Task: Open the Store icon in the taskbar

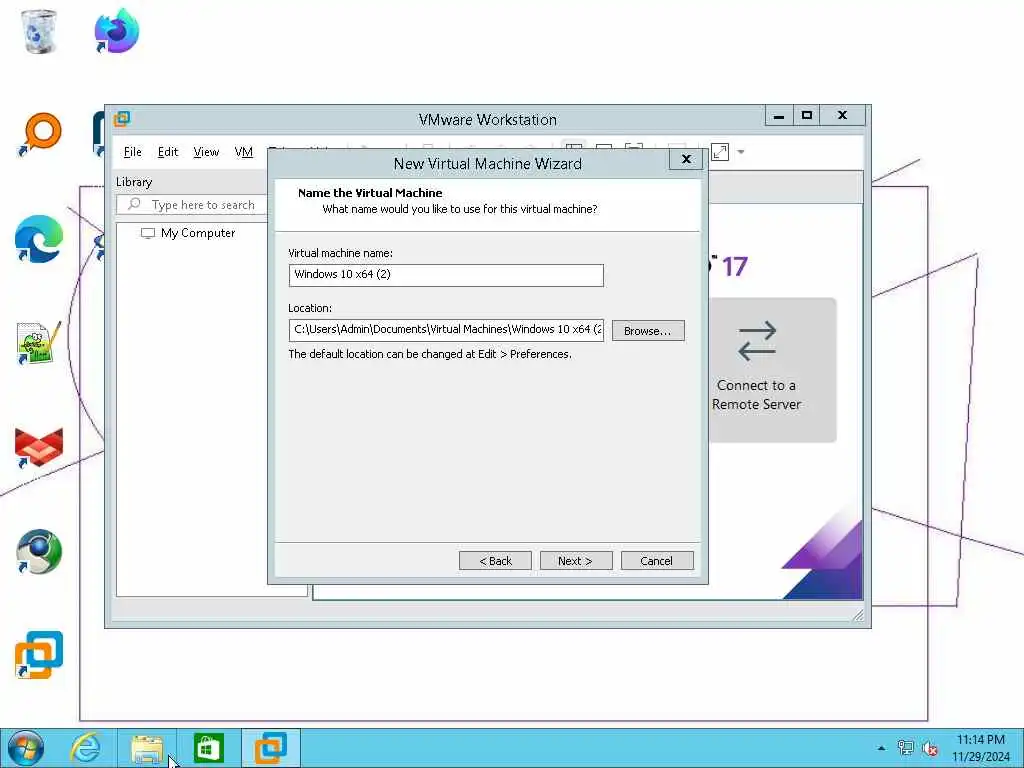Action: 208,748
